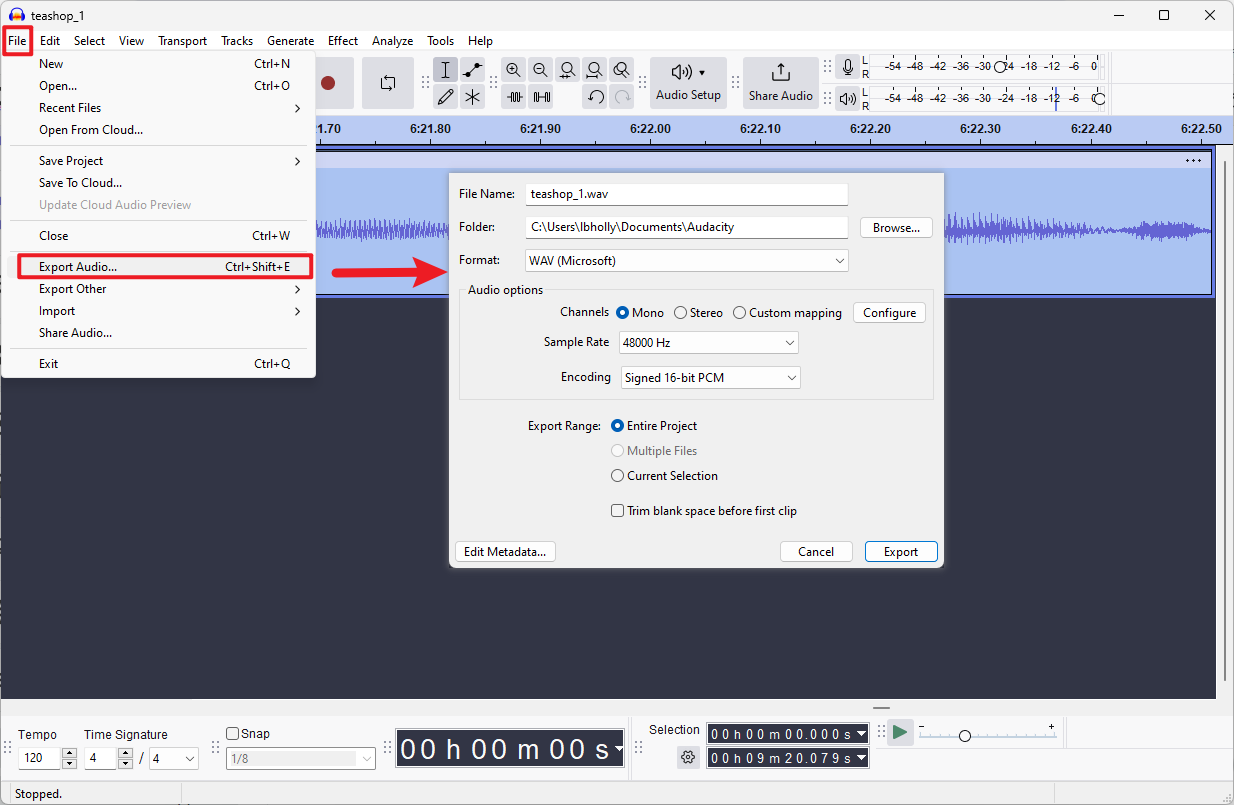1234x805 pixels.
Task: Click the Undo arrow icon
Action: tap(595, 96)
